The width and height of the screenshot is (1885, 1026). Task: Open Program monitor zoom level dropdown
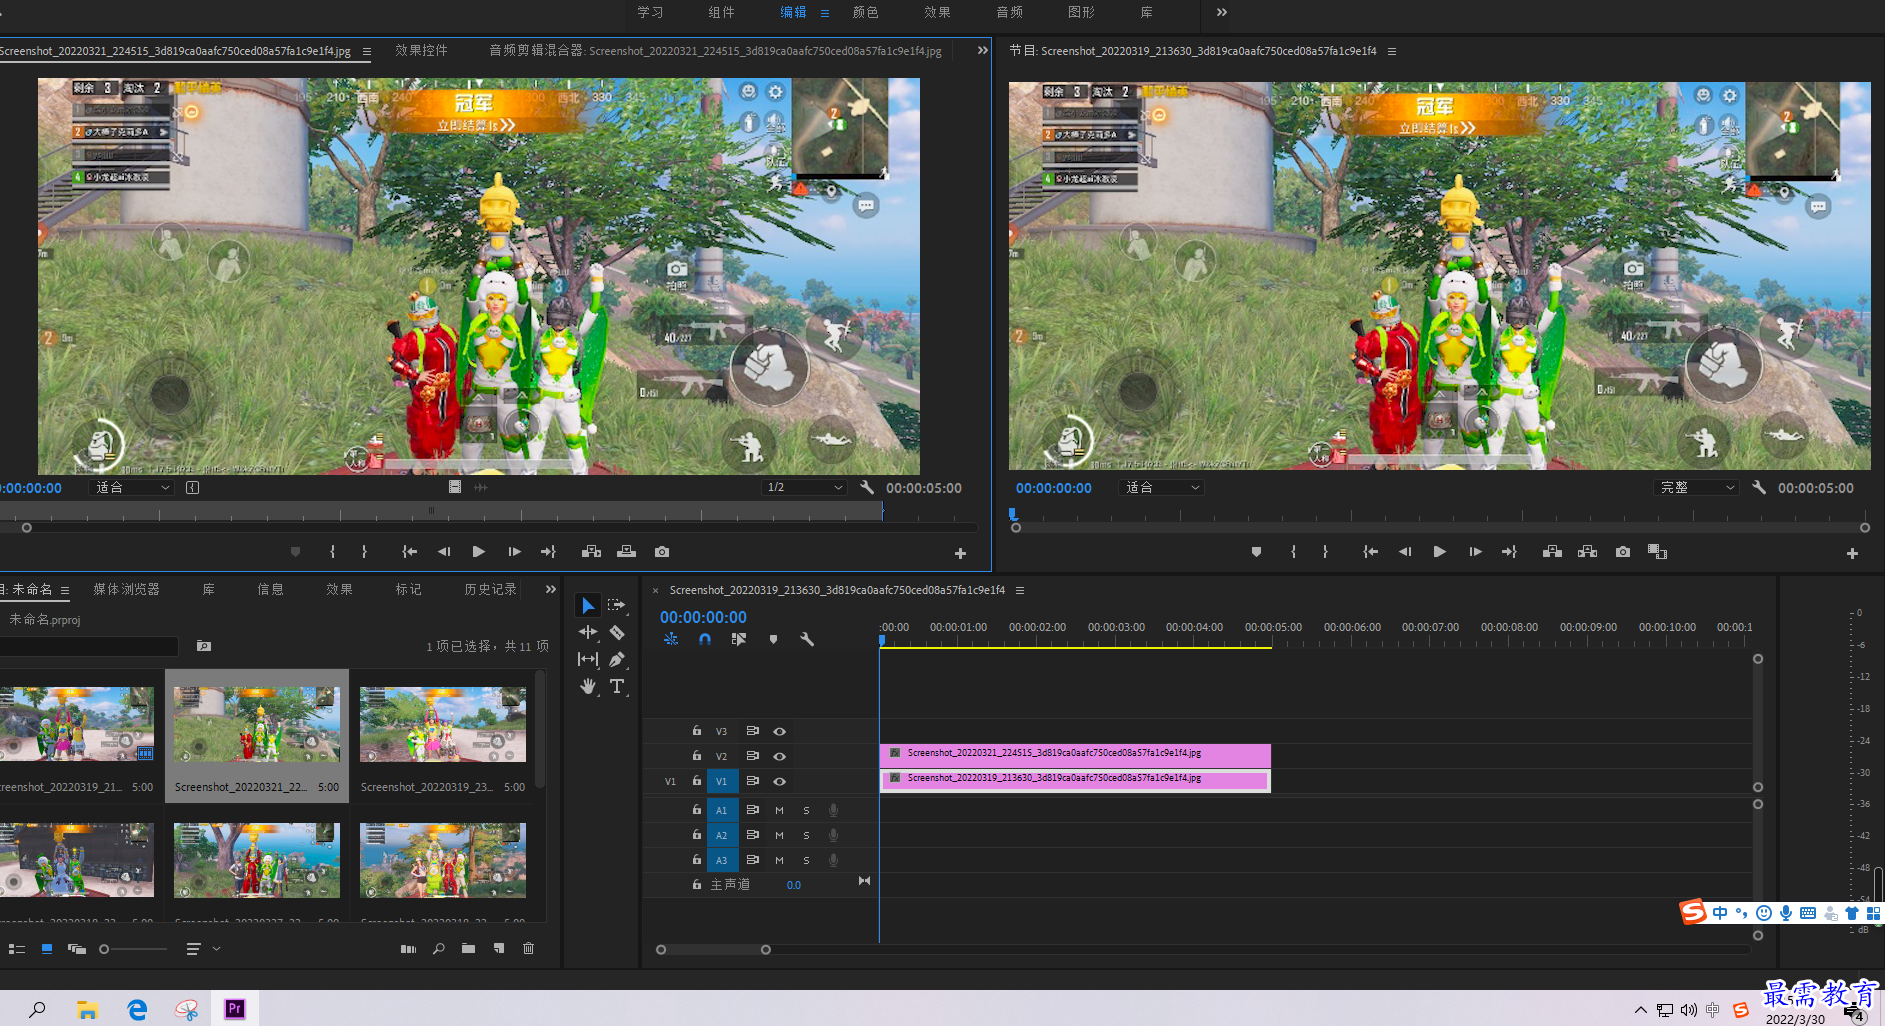coord(1163,487)
